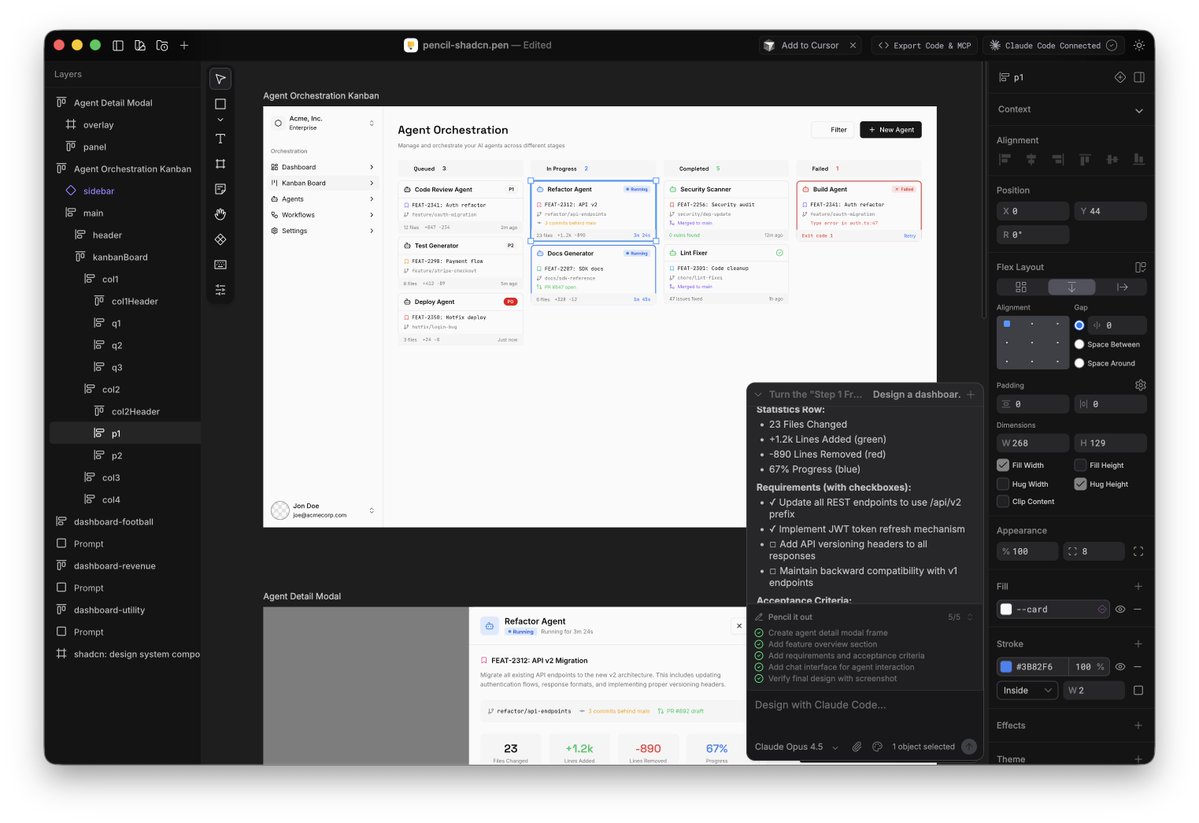Open shape tools dropdown chevron below rectangle
The height and width of the screenshot is (823, 1199).
point(220,120)
